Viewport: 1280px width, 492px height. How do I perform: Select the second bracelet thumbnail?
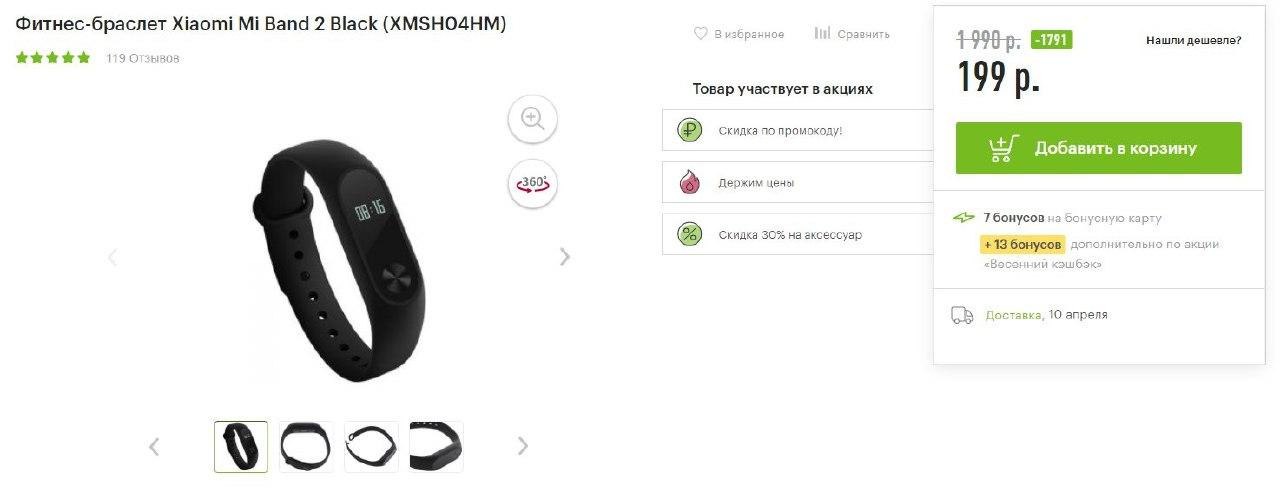click(x=306, y=446)
